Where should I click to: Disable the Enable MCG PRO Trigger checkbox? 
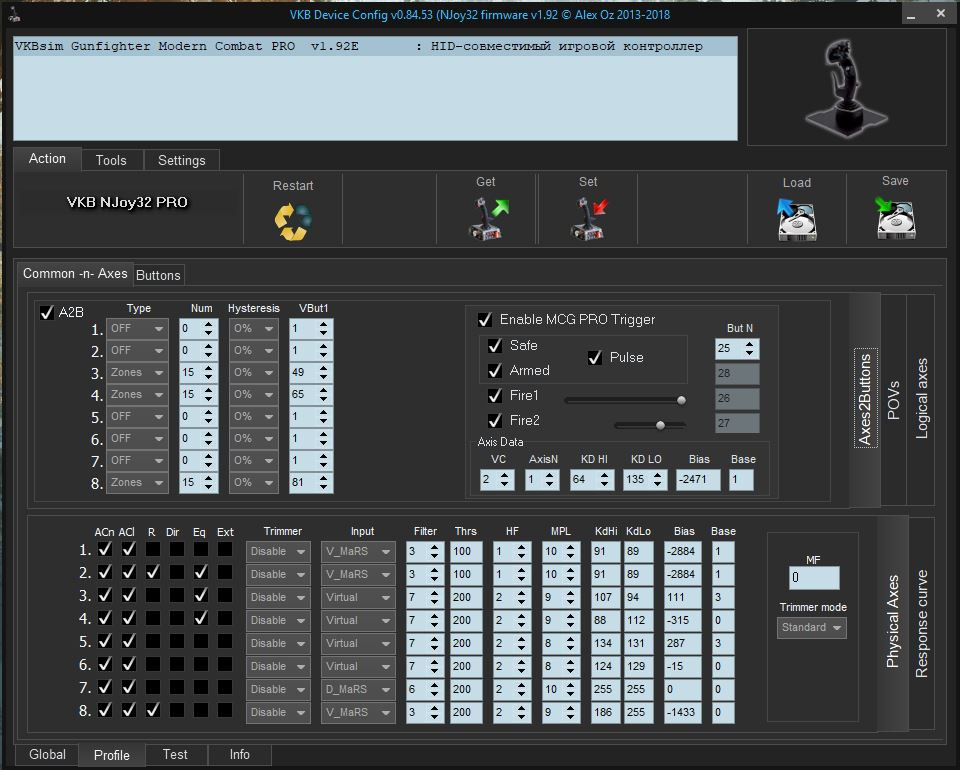(x=485, y=320)
